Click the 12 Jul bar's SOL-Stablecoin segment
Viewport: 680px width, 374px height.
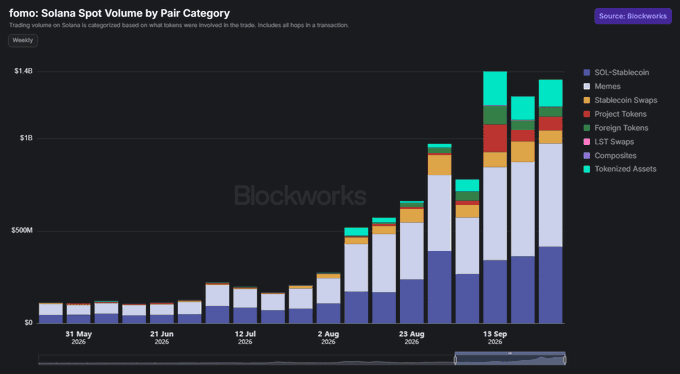pyautogui.click(x=245, y=315)
